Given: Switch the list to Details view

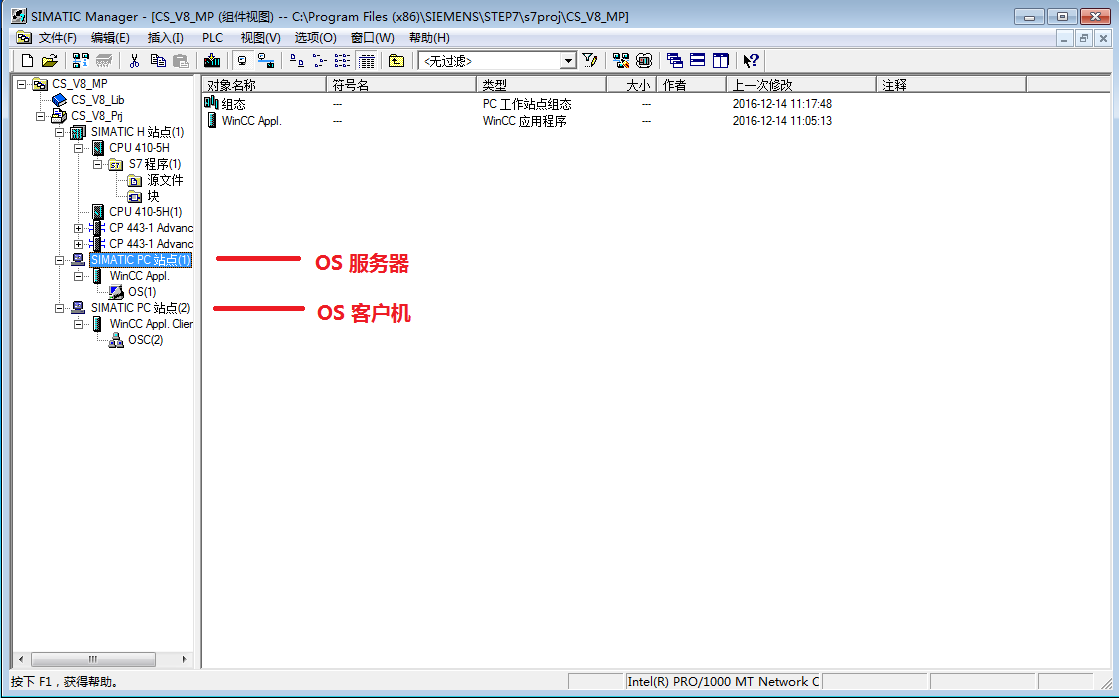Looking at the screenshot, I should [x=366, y=61].
